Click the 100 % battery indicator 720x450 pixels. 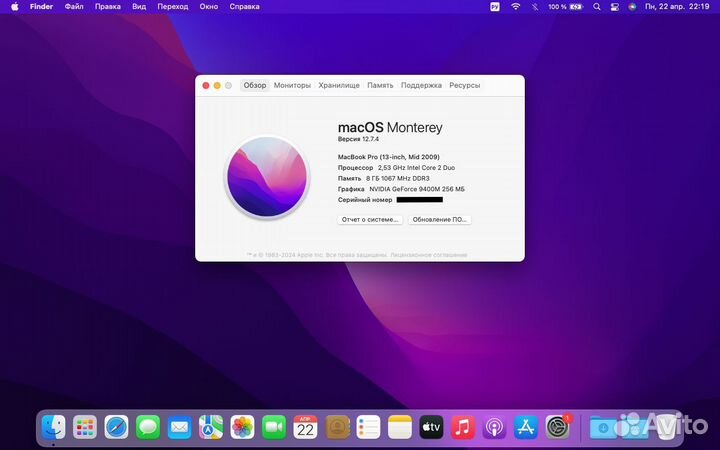coord(565,6)
